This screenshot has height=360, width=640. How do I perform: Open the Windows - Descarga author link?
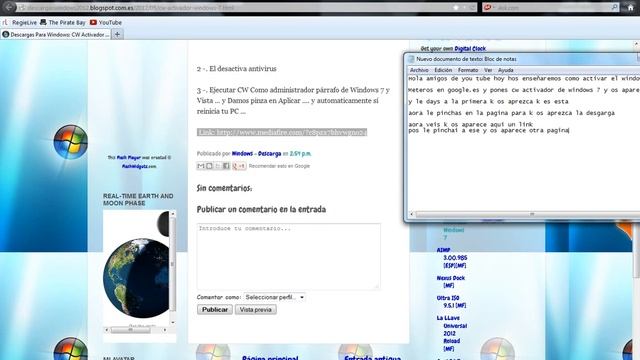pyautogui.click(x=256, y=153)
